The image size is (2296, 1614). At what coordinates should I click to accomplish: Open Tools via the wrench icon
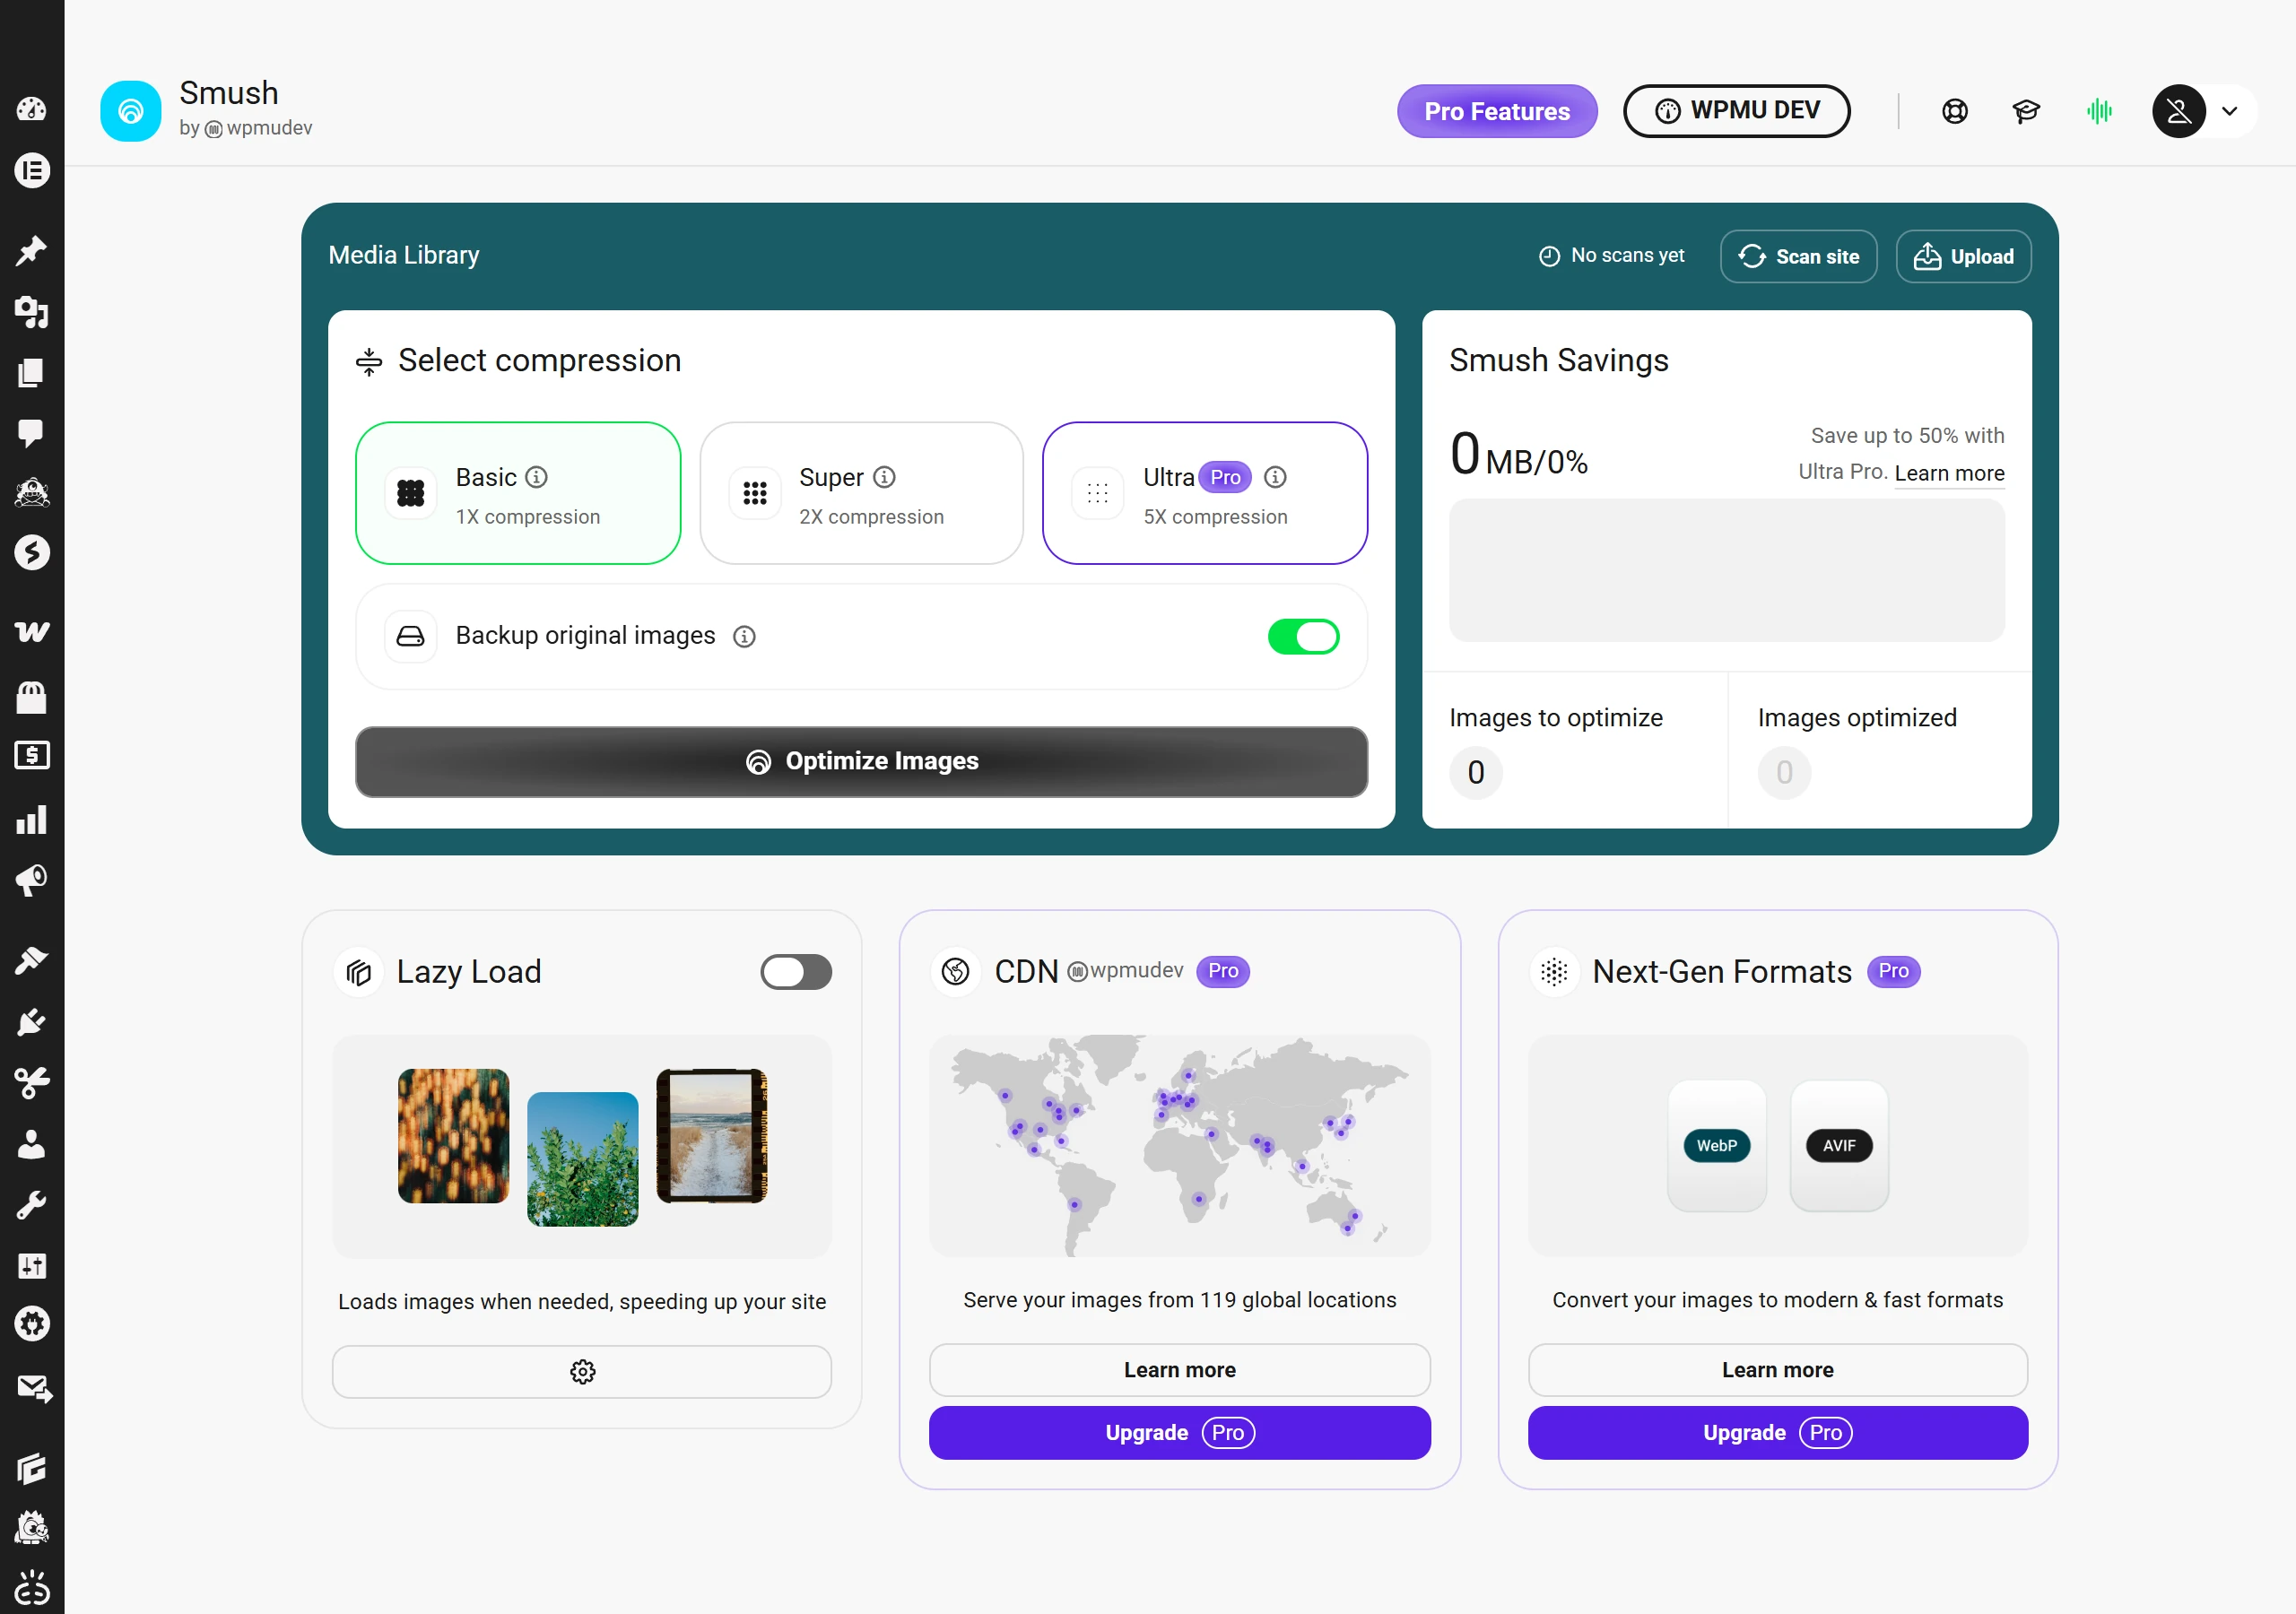tap(32, 1205)
